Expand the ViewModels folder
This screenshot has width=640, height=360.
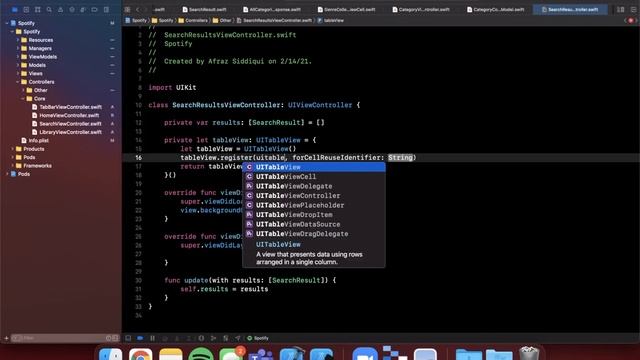coord(18,57)
